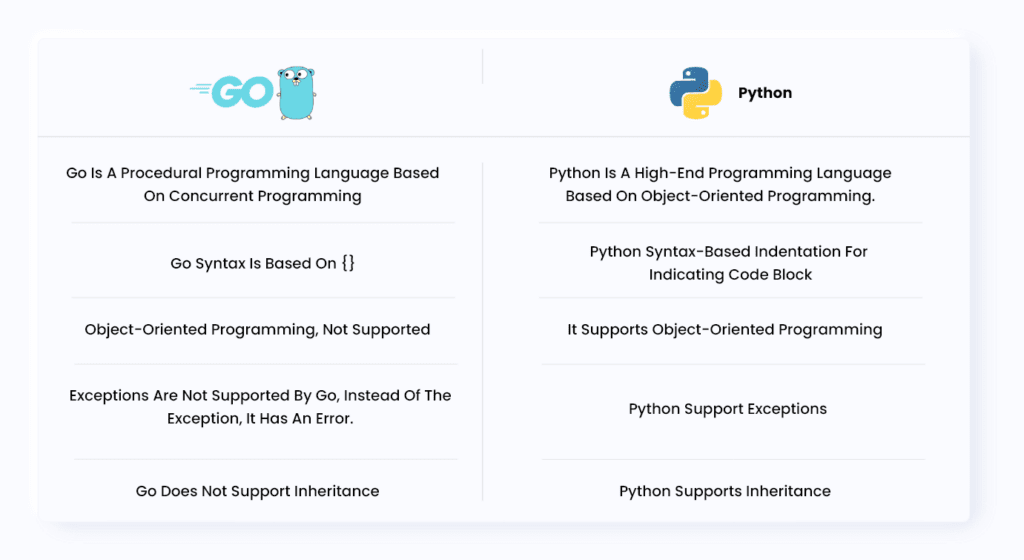Select 'Python Supports Inheritance' text

725,491
